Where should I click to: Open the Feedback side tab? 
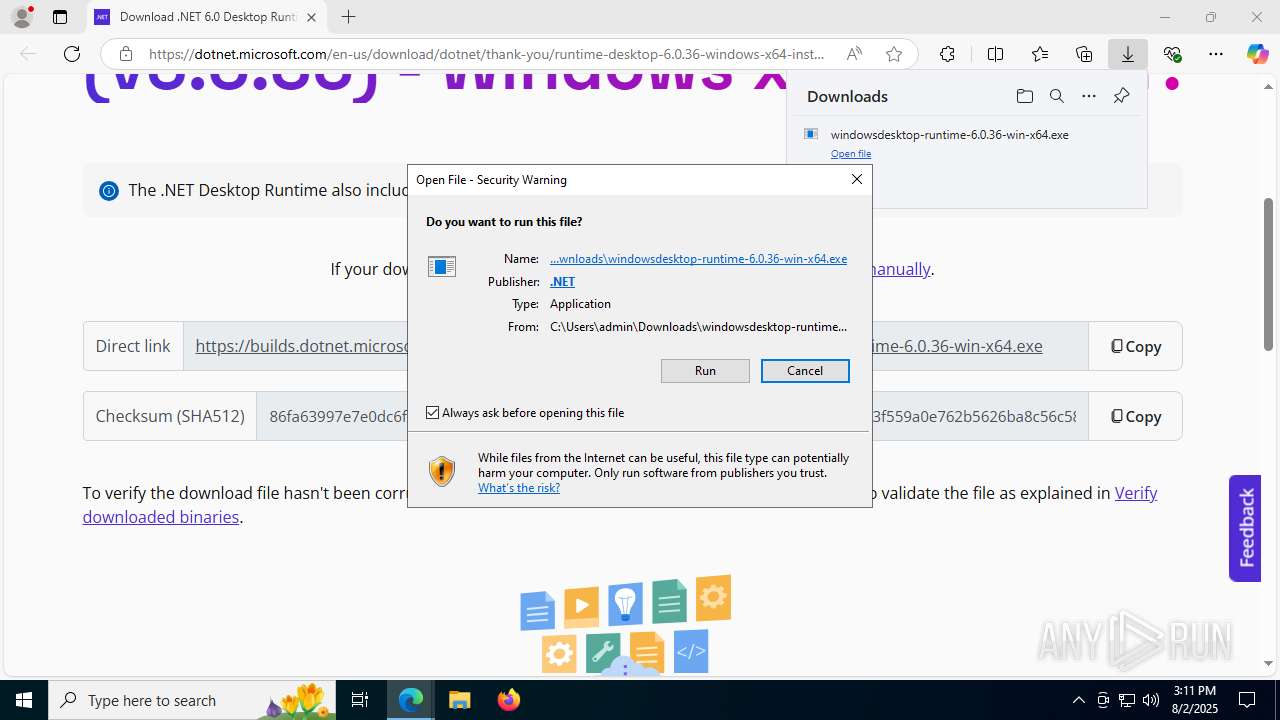(1245, 528)
